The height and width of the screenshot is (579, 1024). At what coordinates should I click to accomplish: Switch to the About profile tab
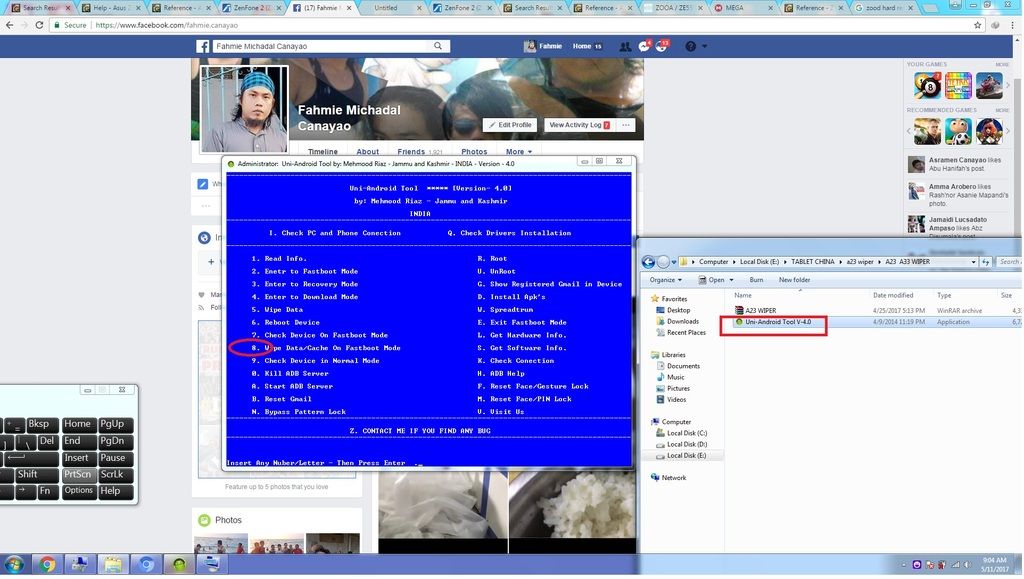pyautogui.click(x=368, y=151)
